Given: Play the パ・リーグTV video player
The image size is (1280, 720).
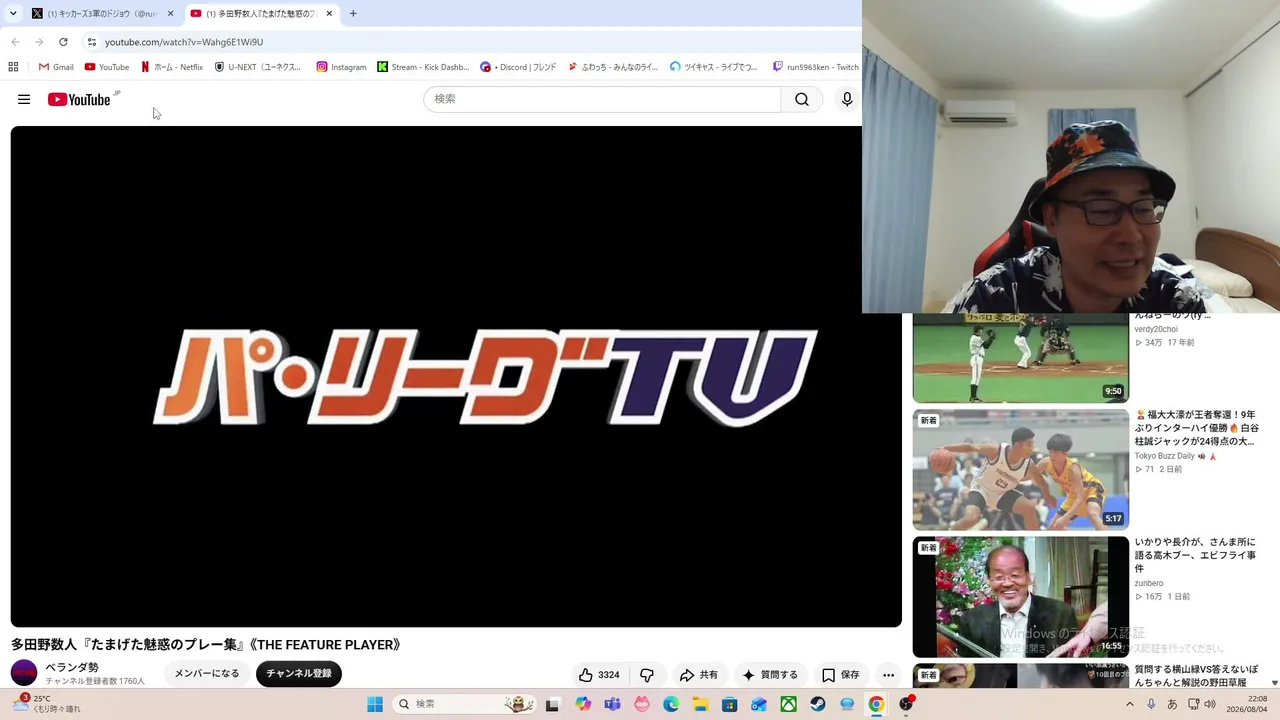Looking at the screenshot, I should 456,376.
